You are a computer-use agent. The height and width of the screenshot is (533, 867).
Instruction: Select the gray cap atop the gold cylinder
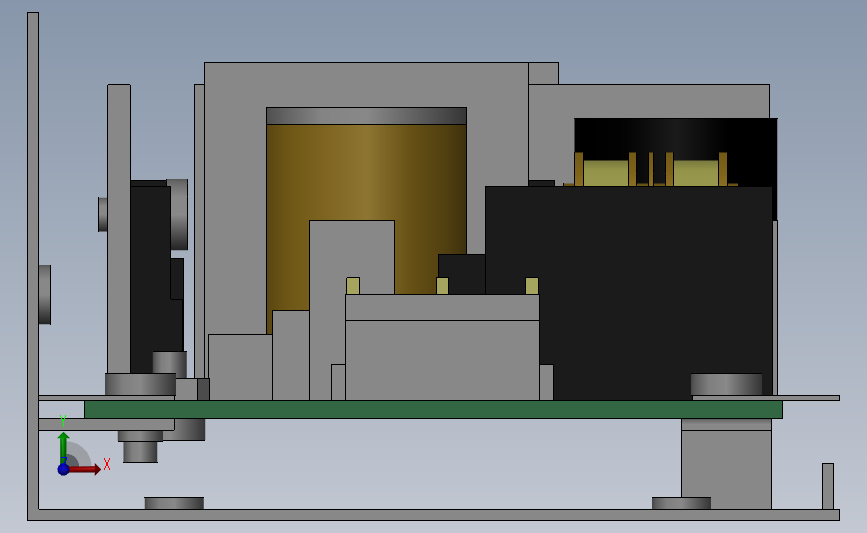tap(367, 116)
